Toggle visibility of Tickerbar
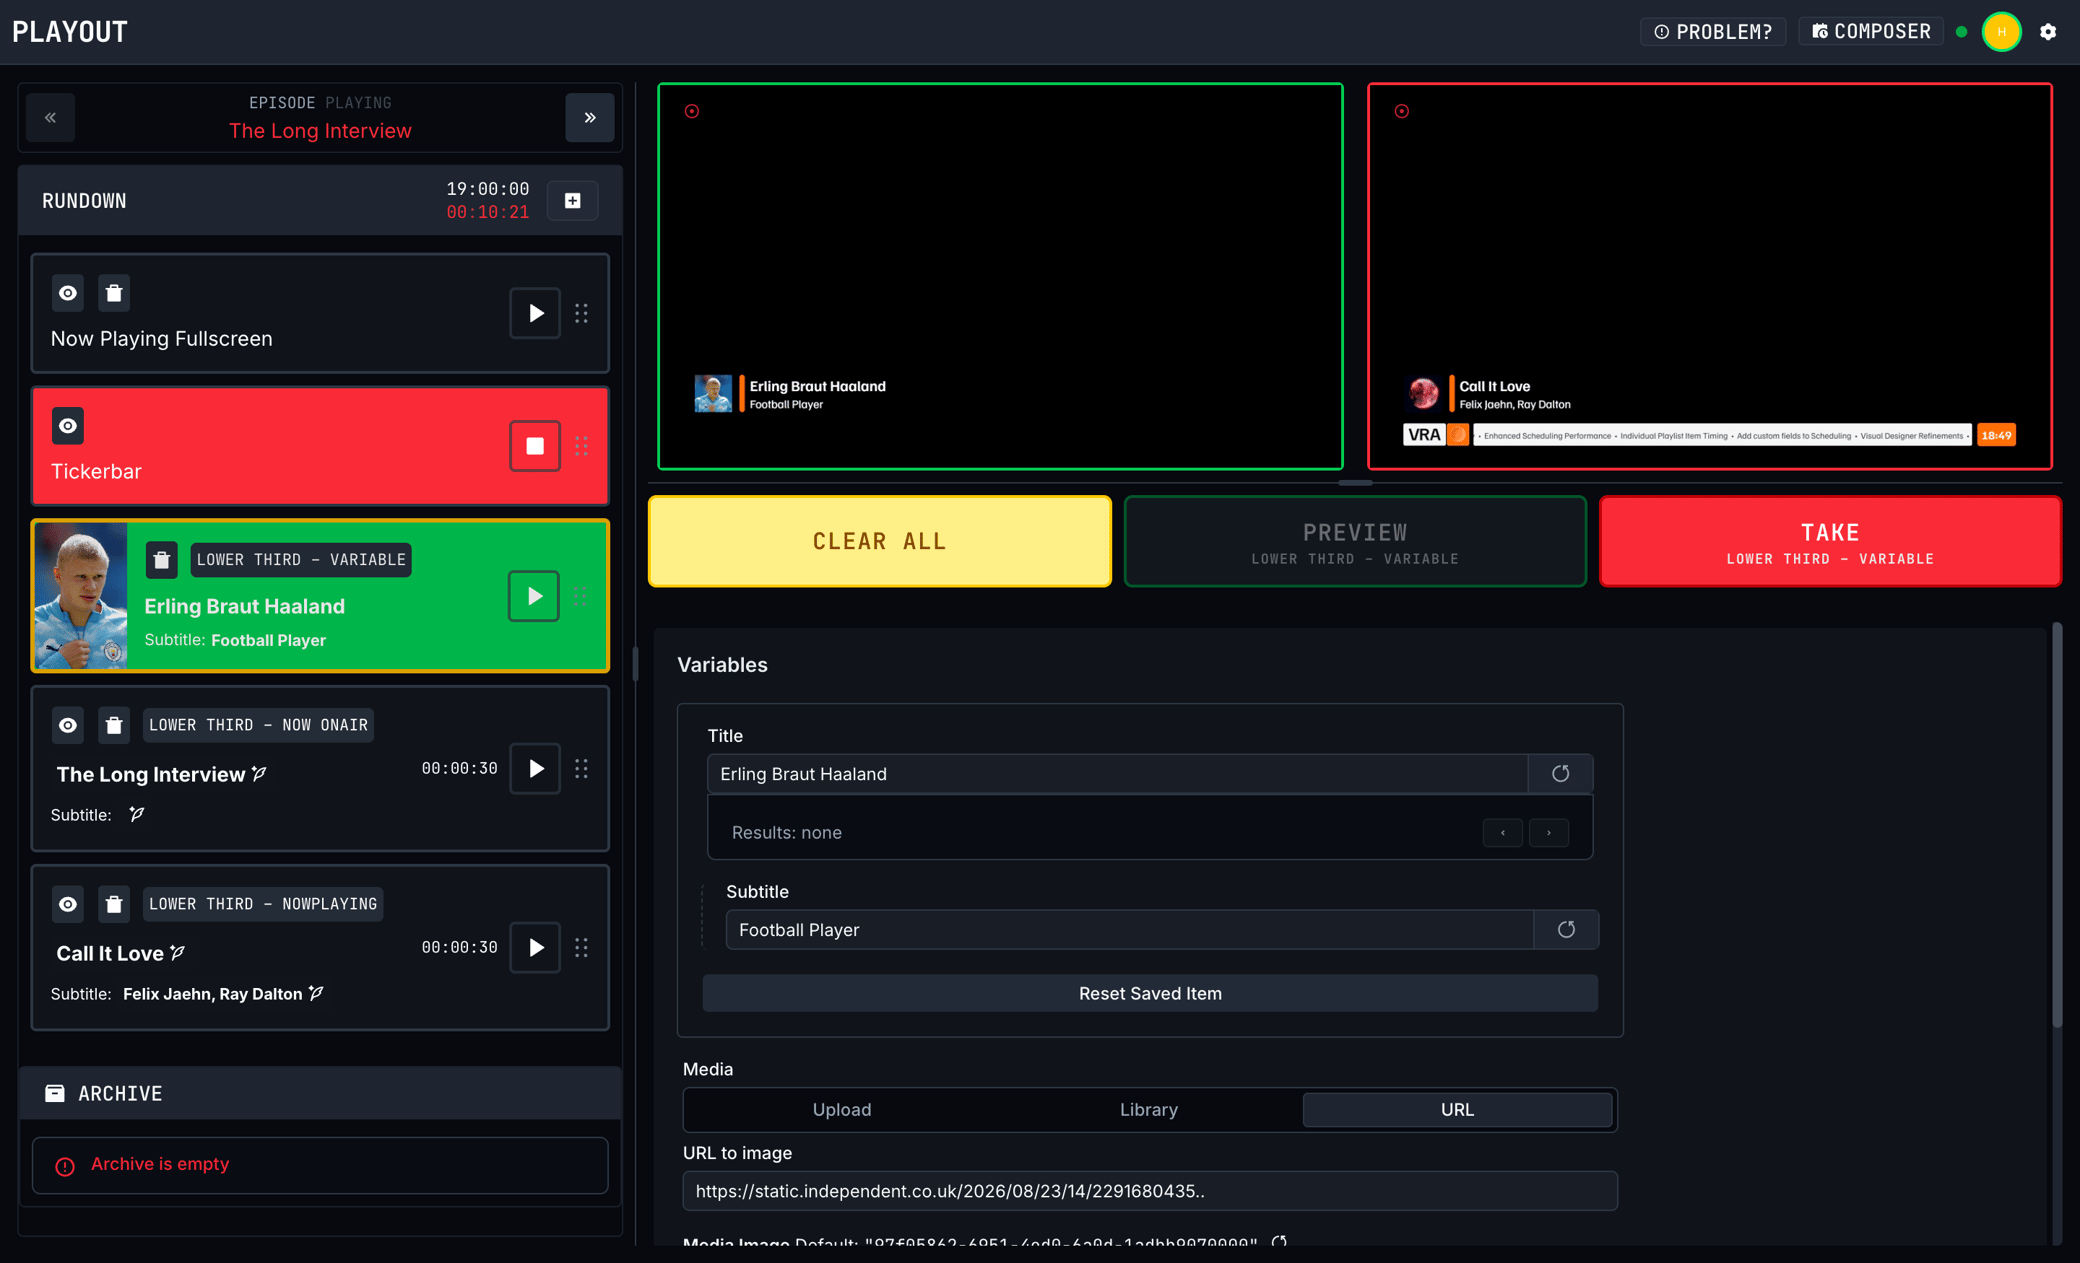This screenshot has height=1263, width=2080. click(x=68, y=426)
